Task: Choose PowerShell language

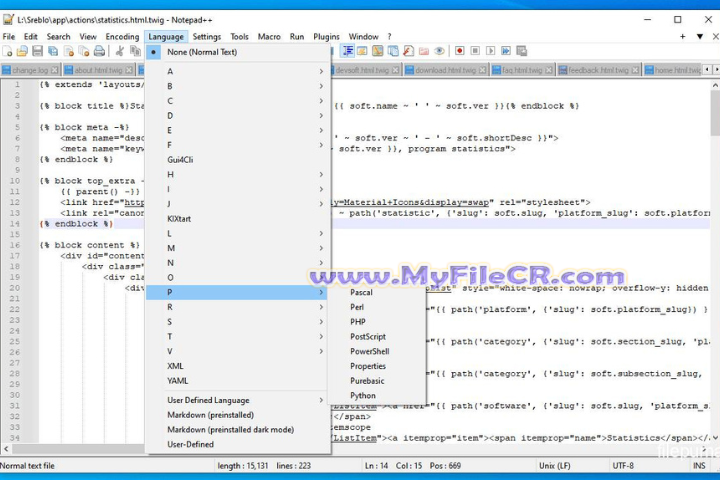Action: pyautogui.click(x=377, y=351)
